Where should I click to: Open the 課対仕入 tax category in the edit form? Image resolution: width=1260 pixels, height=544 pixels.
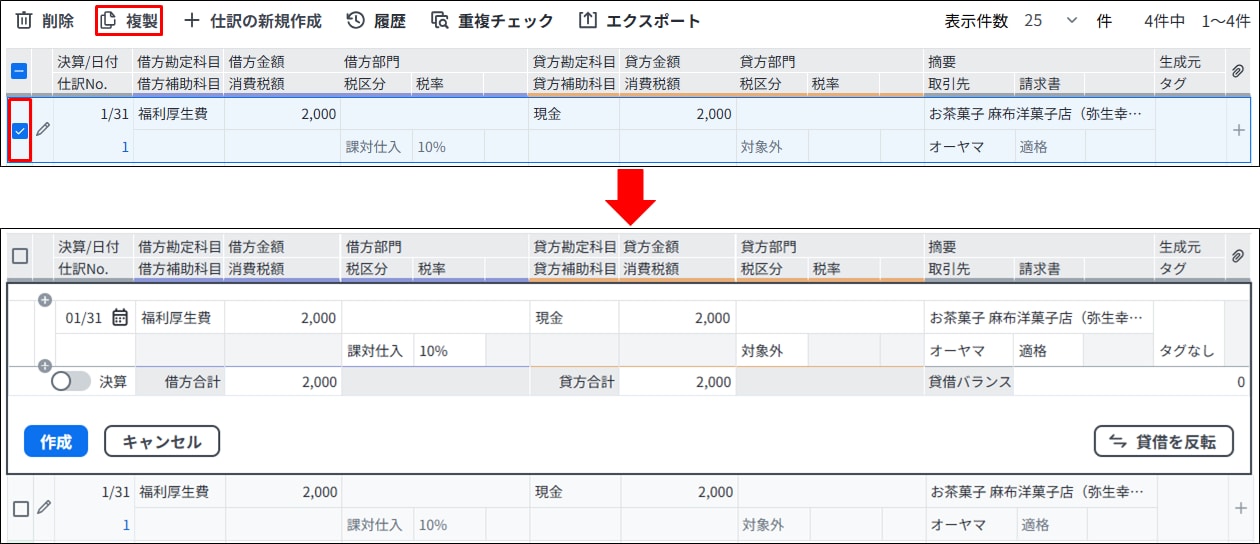(375, 351)
